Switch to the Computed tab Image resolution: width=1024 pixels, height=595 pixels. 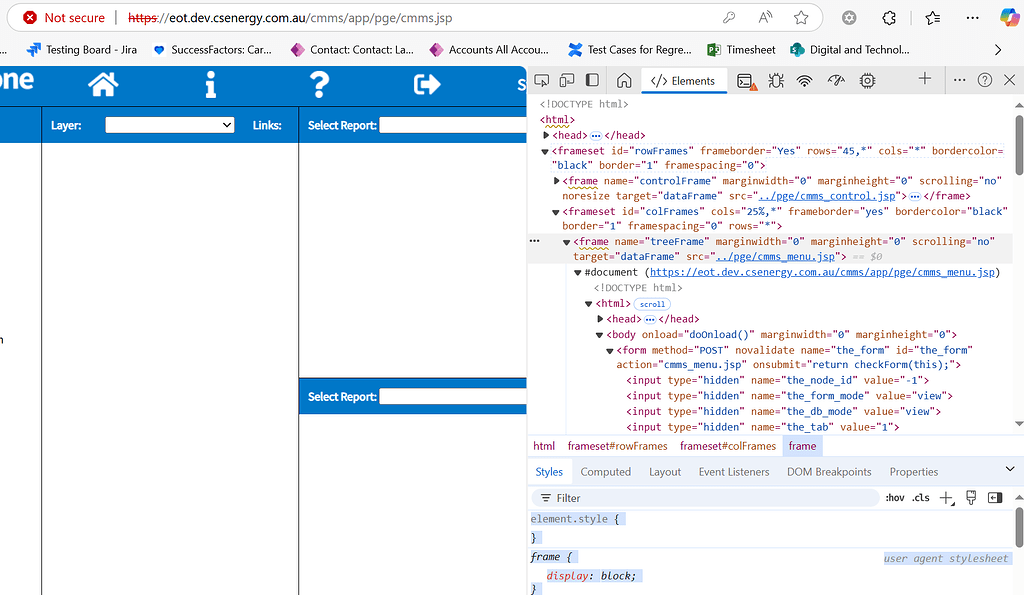[x=605, y=471]
